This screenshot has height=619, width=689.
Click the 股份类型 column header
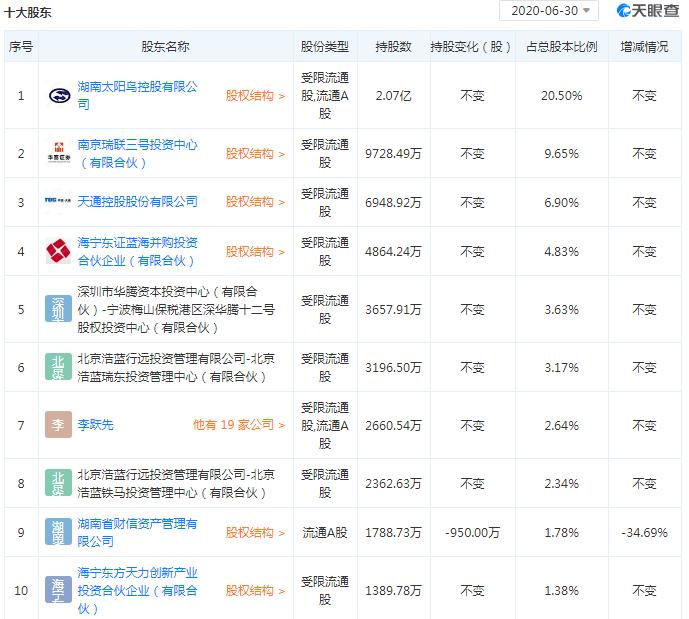pos(325,46)
